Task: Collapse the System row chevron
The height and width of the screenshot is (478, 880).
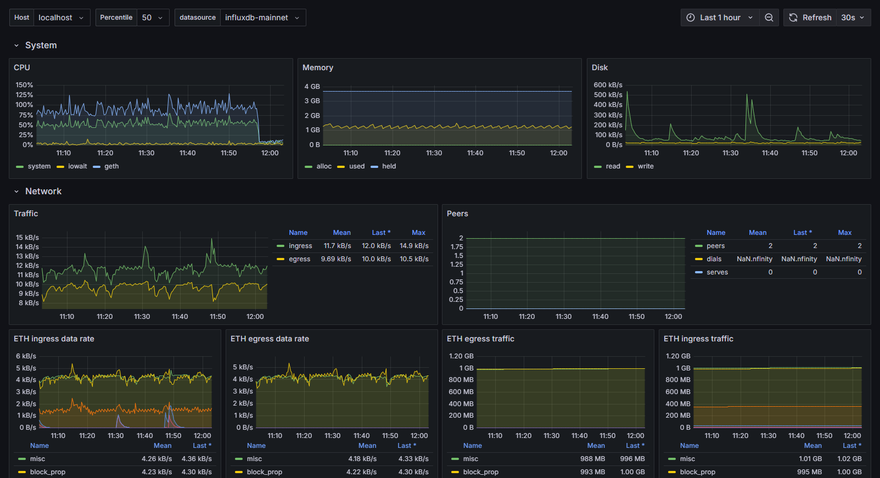Action: (17, 46)
